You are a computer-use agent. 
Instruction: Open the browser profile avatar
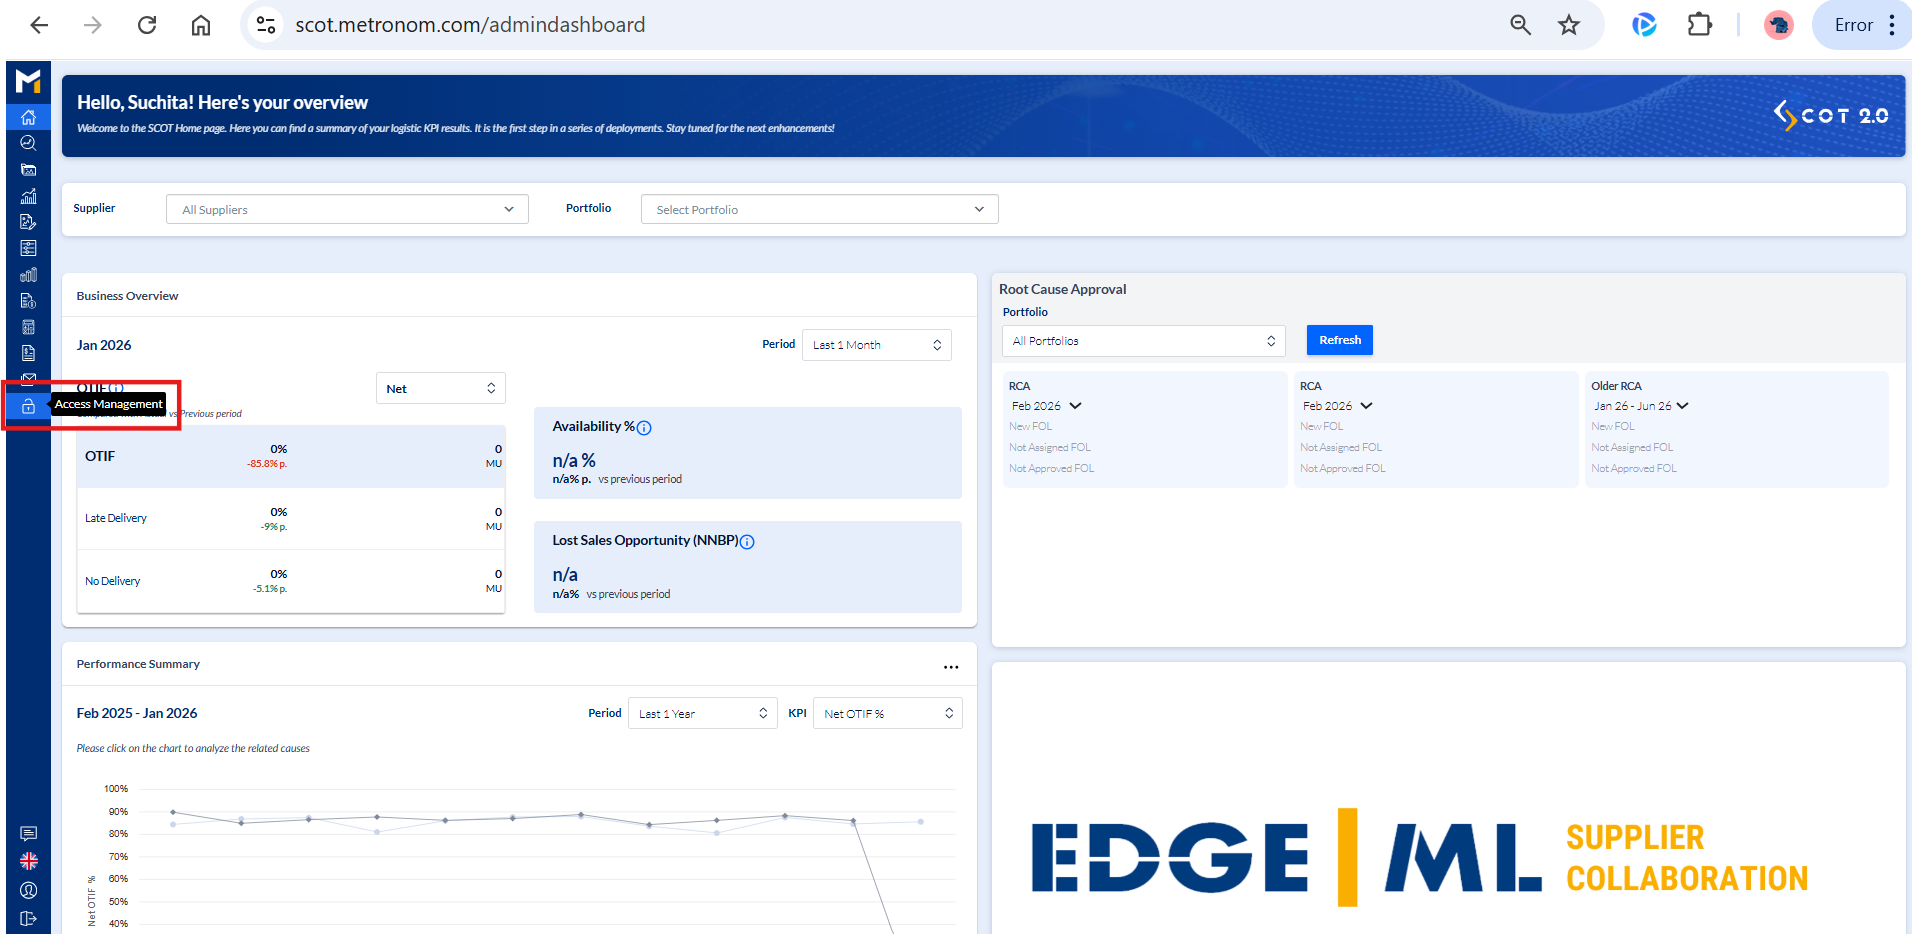click(1778, 25)
